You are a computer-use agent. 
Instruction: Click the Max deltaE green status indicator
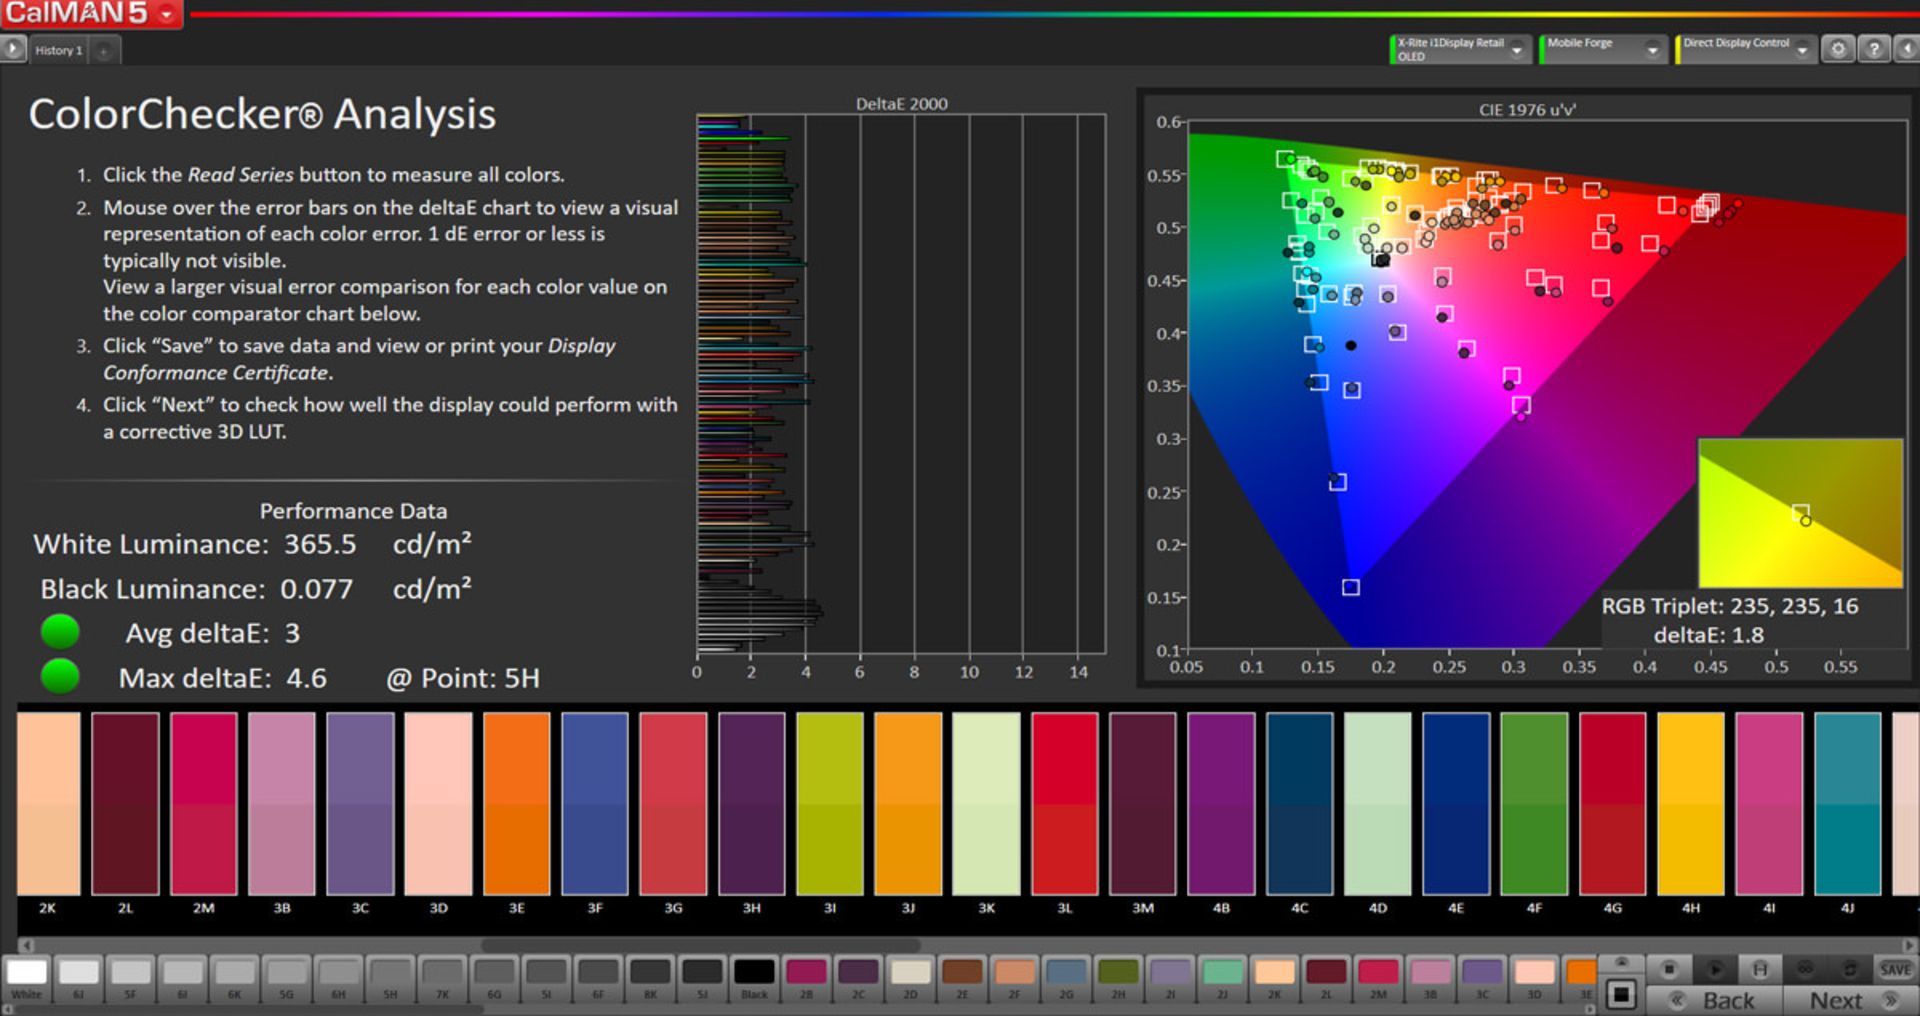coord(60,677)
